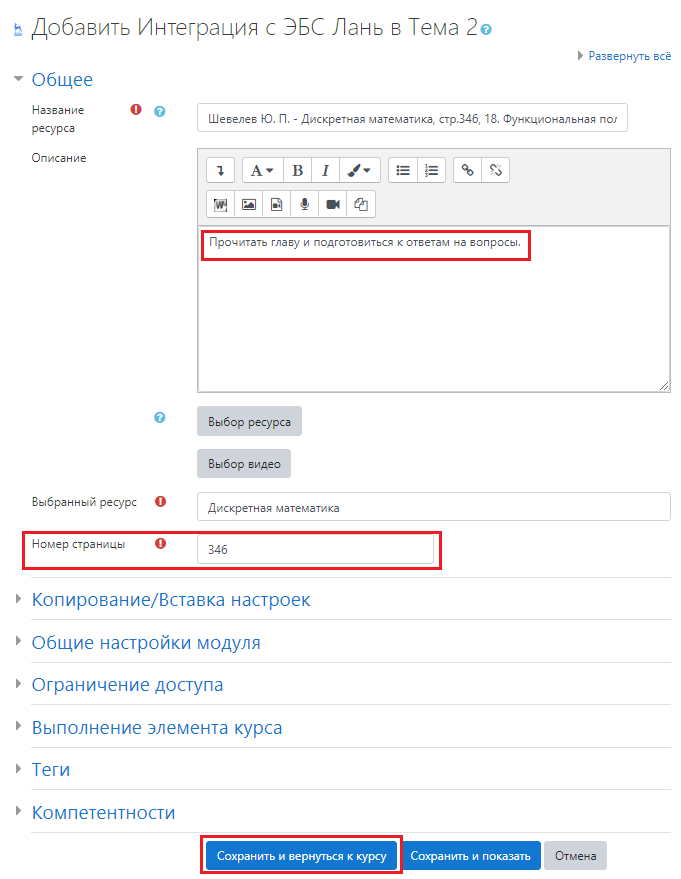Screen dimensions: 681x879
Task: Record video with the camera icon
Action: pos(333,204)
